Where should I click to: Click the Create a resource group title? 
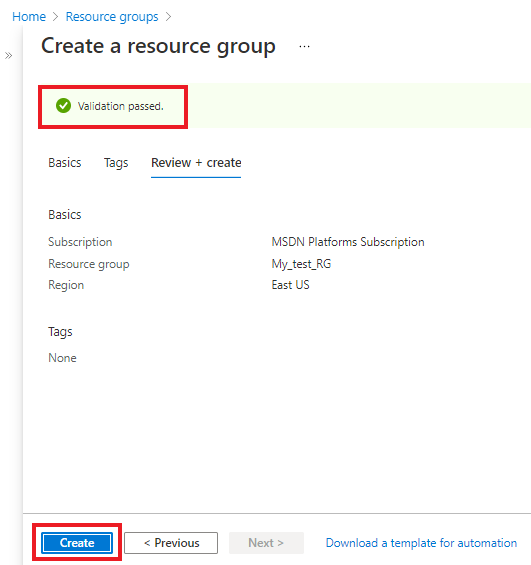(159, 47)
